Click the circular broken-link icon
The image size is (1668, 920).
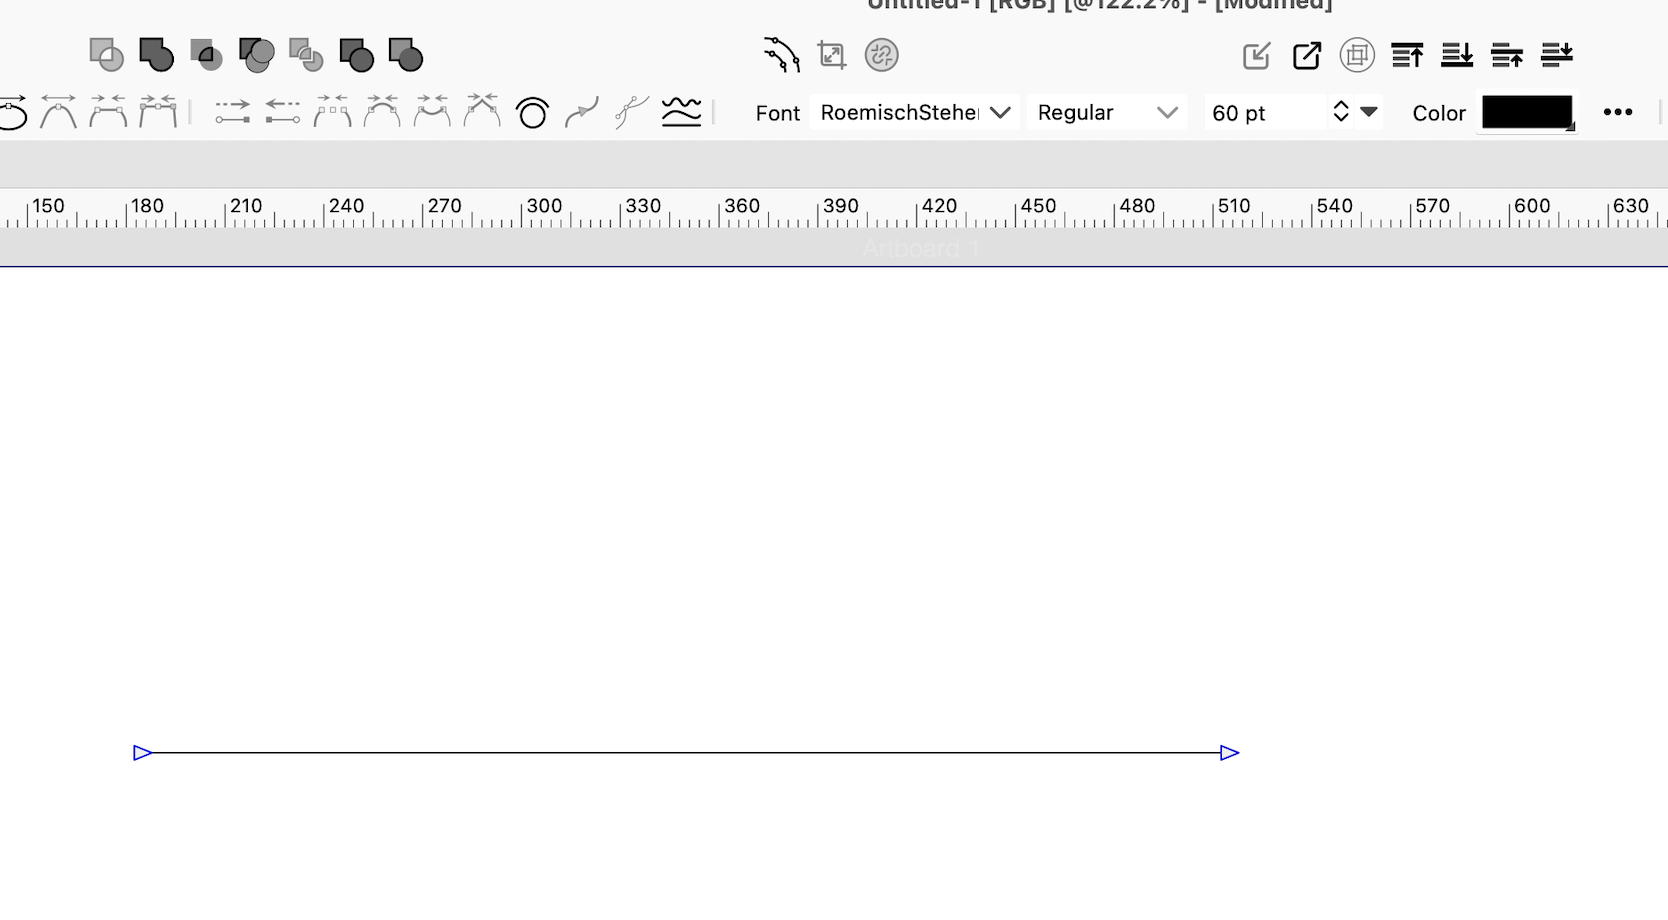(881, 55)
